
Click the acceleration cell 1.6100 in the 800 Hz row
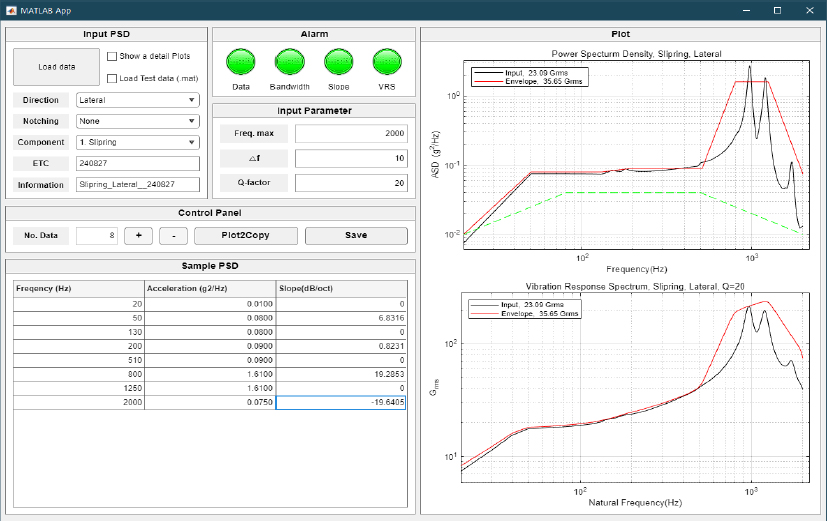[x=210, y=374]
